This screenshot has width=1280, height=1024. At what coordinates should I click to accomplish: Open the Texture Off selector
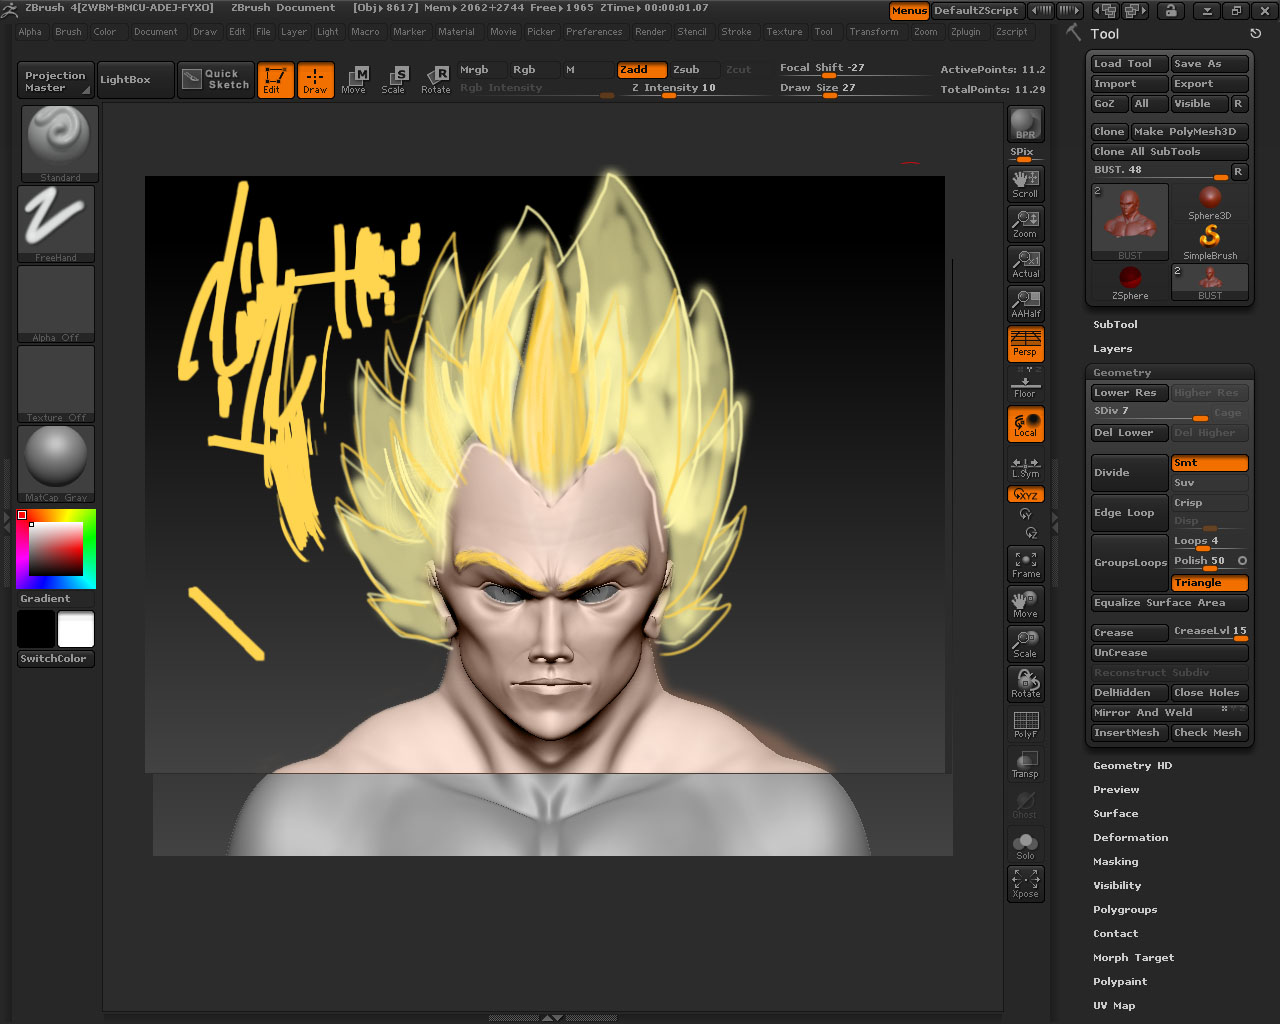click(x=56, y=384)
